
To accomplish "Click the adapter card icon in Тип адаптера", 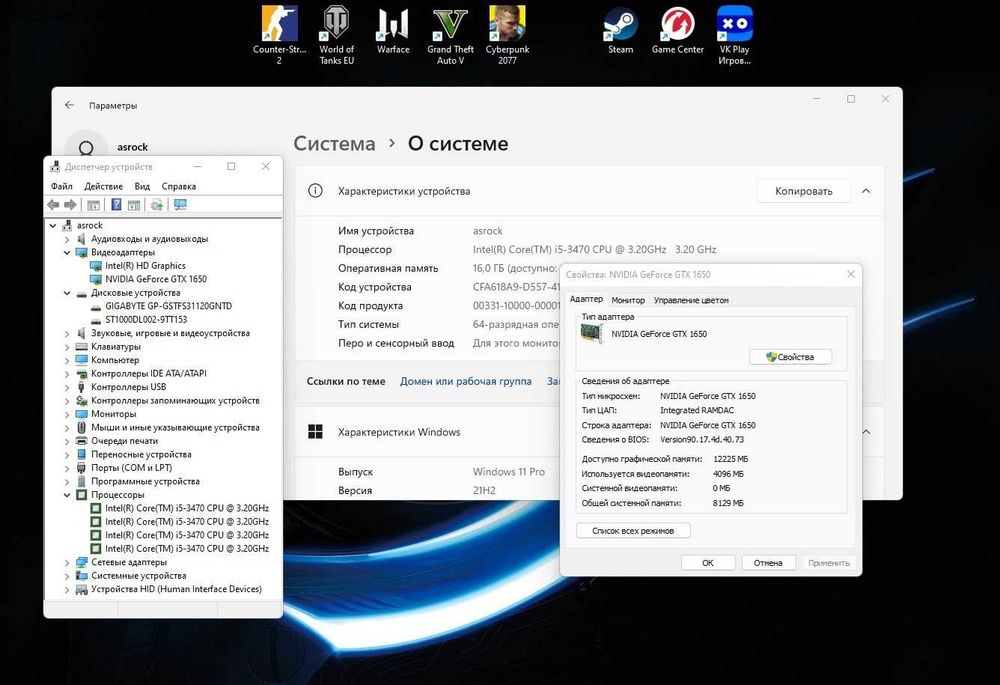I will [x=591, y=334].
